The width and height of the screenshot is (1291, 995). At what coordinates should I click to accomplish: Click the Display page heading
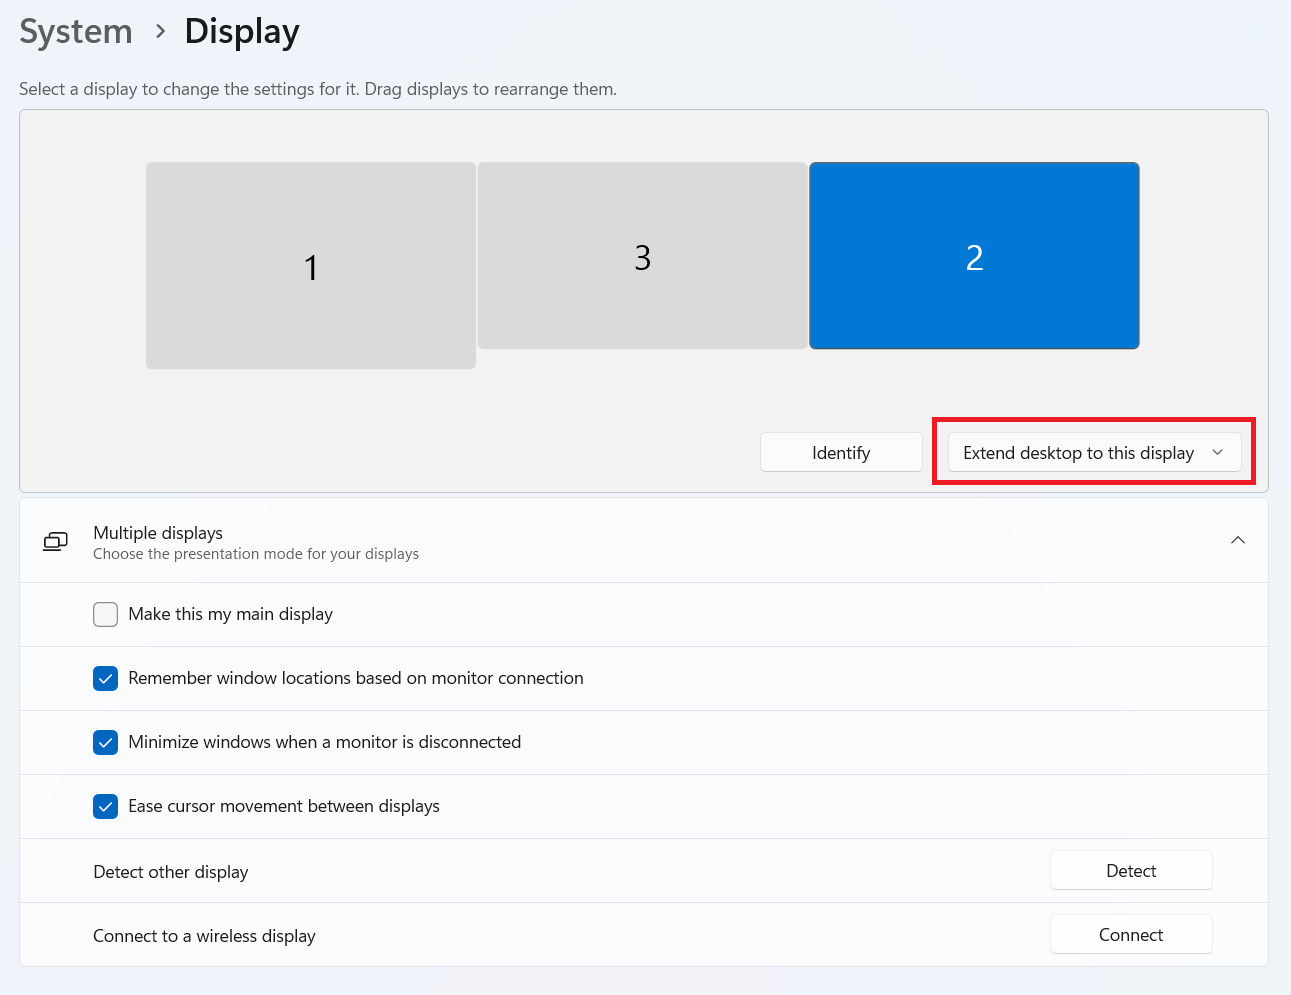click(x=242, y=32)
